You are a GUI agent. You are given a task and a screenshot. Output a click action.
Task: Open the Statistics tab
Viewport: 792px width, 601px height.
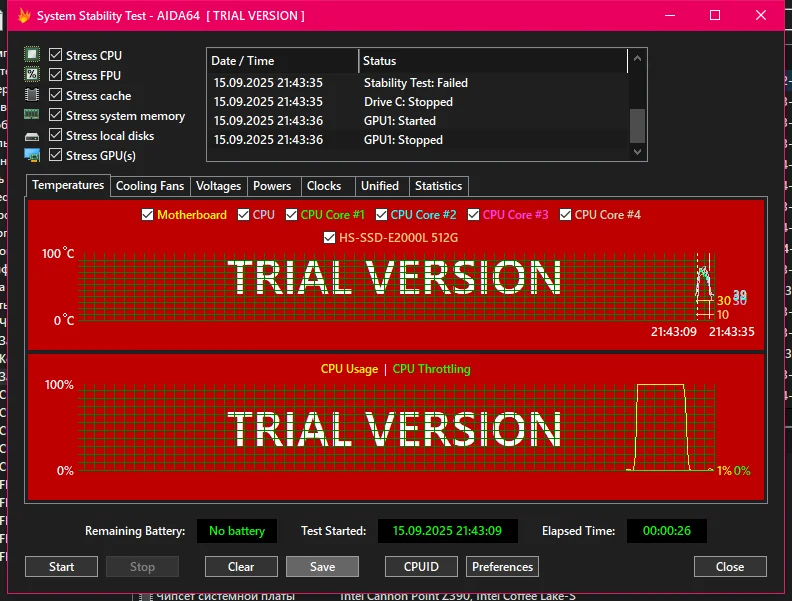pos(438,186)
